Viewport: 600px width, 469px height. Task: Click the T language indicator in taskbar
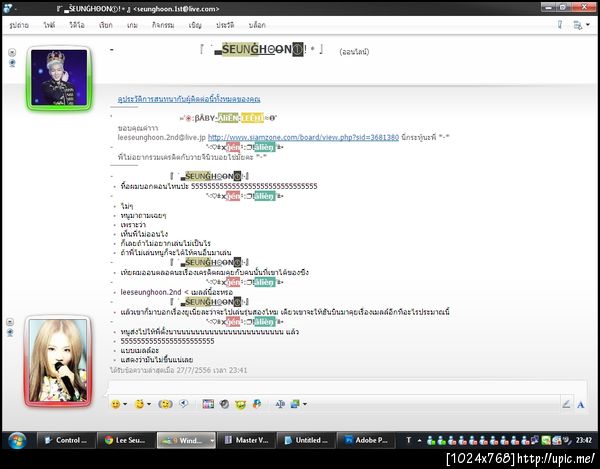pos(408,440)
